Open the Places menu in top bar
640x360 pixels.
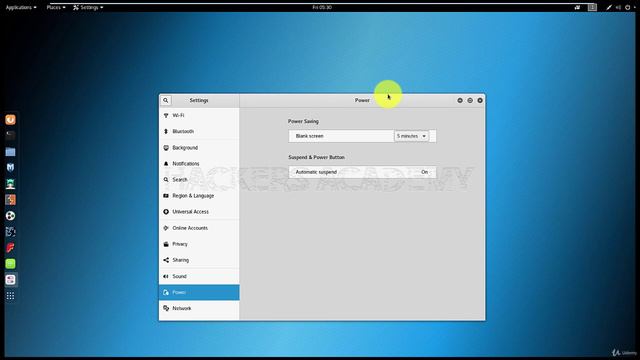[56, 7]
